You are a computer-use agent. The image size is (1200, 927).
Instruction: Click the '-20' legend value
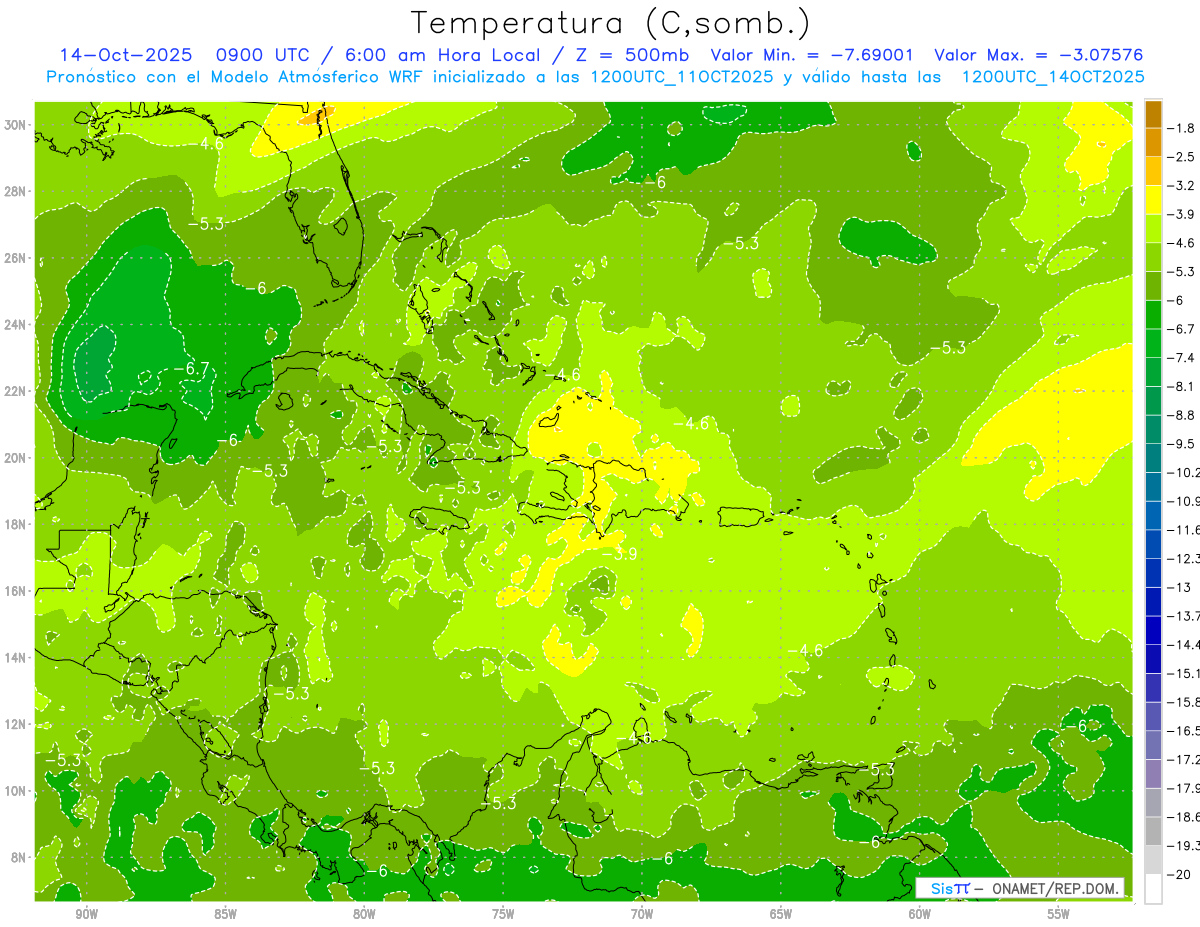point(1179,874)
